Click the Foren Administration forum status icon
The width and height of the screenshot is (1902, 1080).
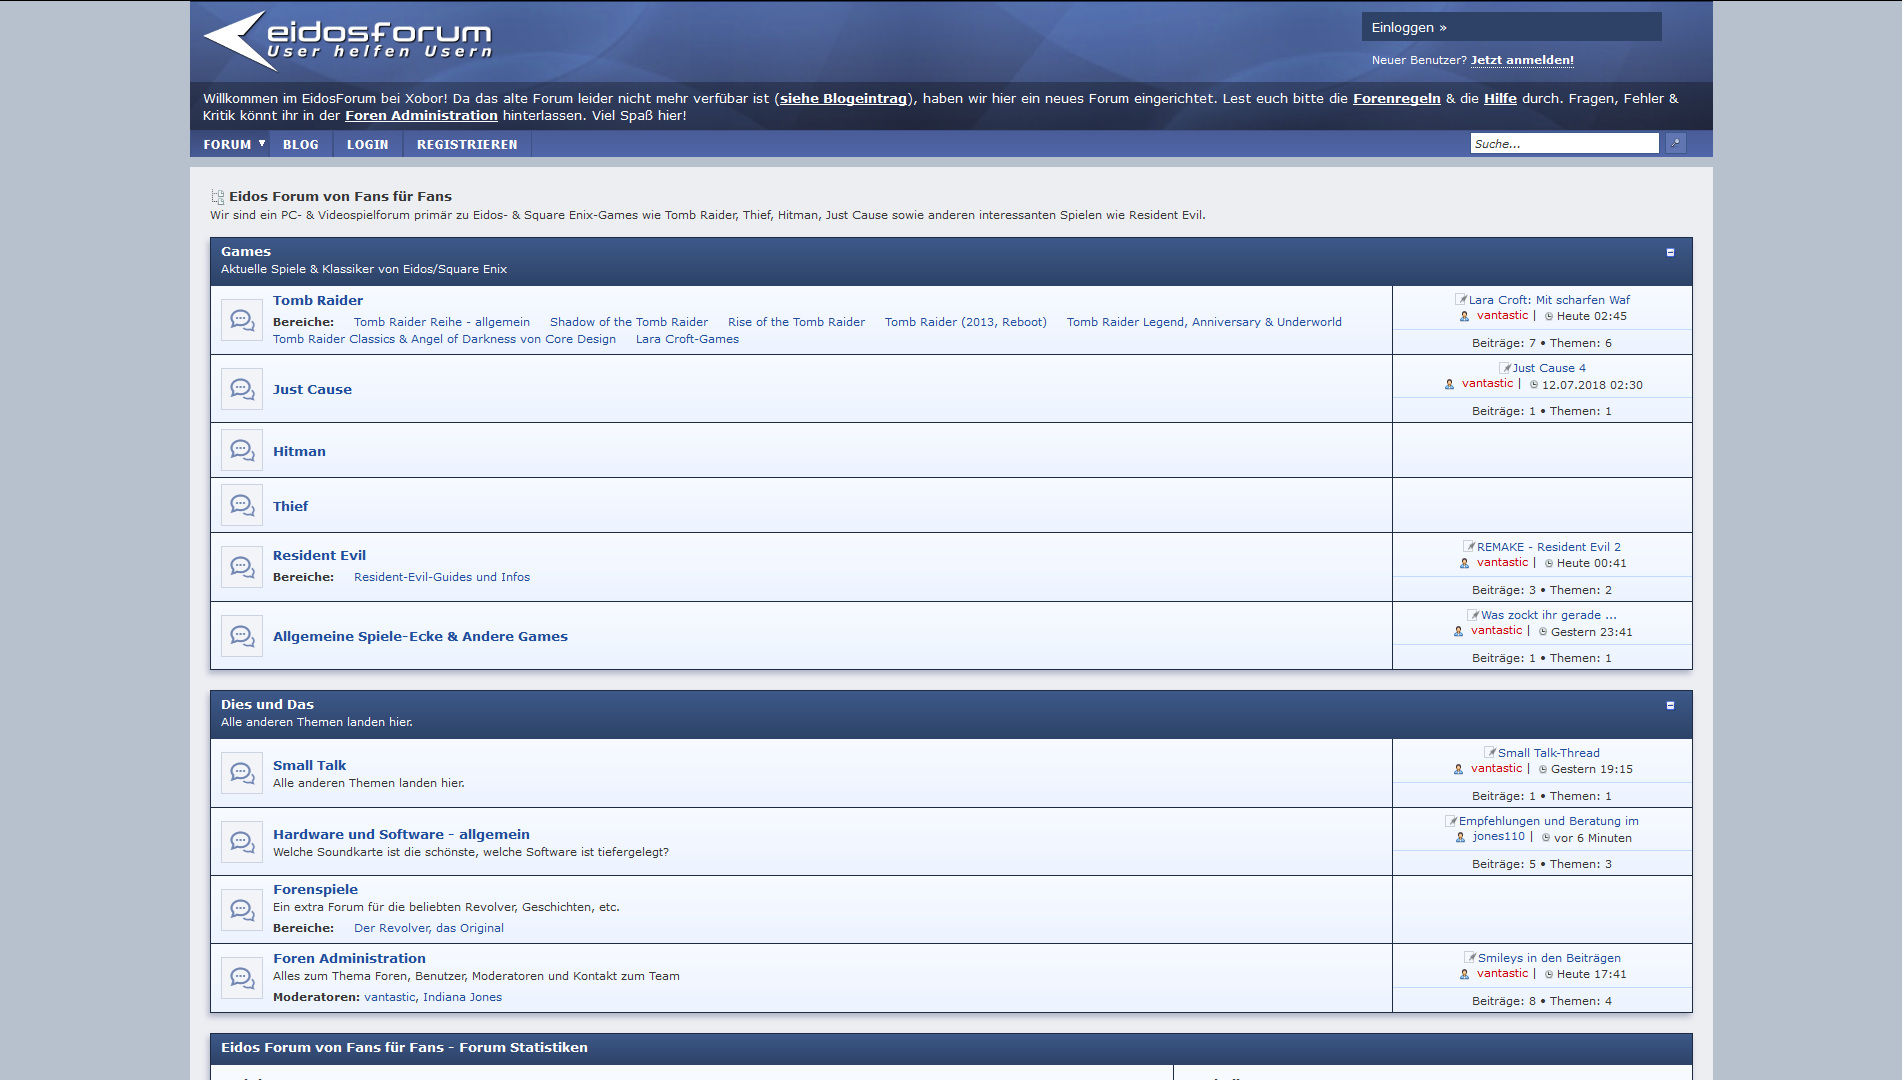click(242, 978)
